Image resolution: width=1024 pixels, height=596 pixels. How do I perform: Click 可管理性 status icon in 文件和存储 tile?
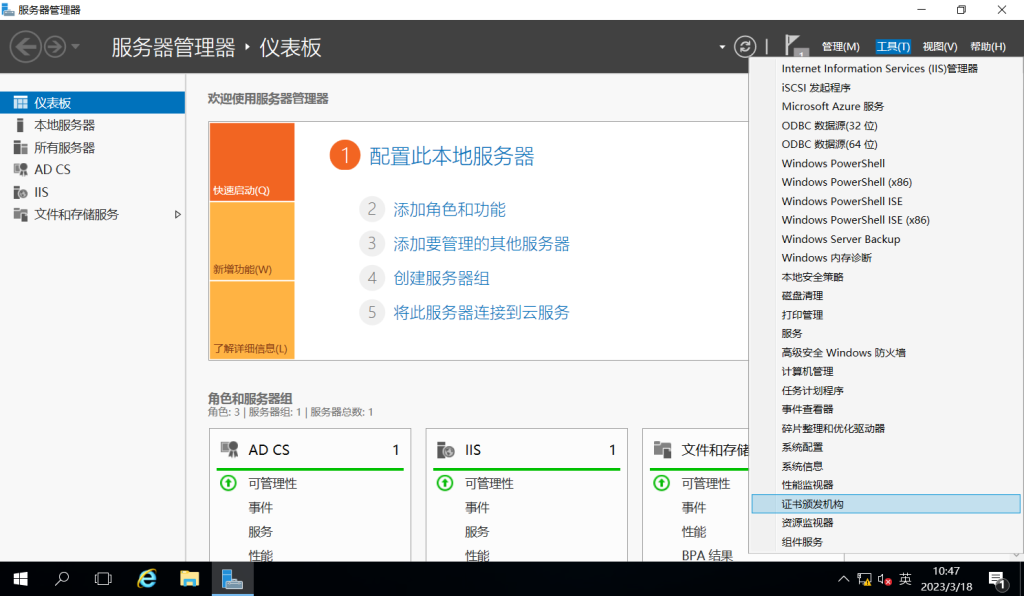pos(662,483)
